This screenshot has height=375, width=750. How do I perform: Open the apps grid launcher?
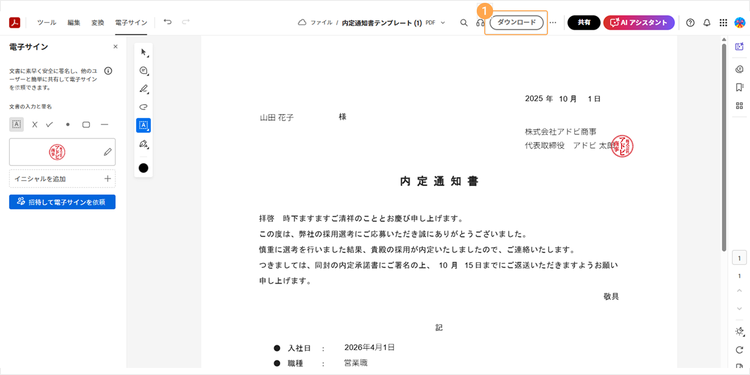[x=723, y=22]
